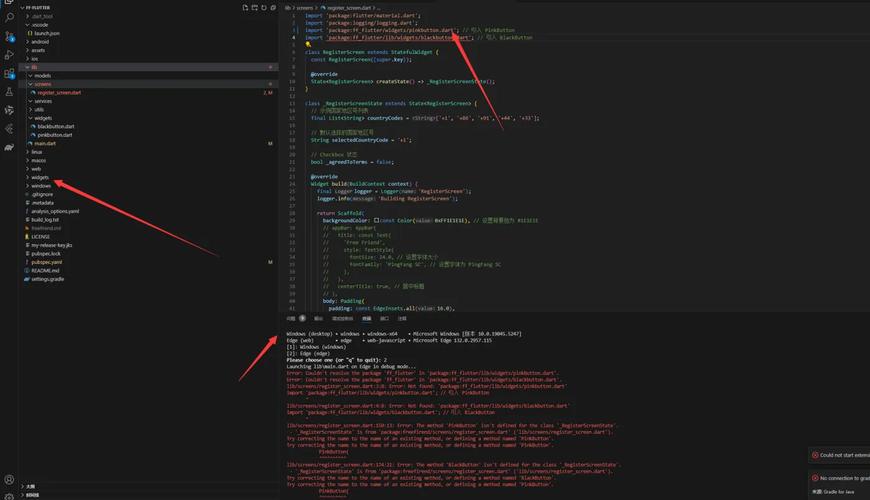The height and width of the screenshot is (500, 870).
Task: Collapse the inner lib widgets folder
Action: coord(43,118)
